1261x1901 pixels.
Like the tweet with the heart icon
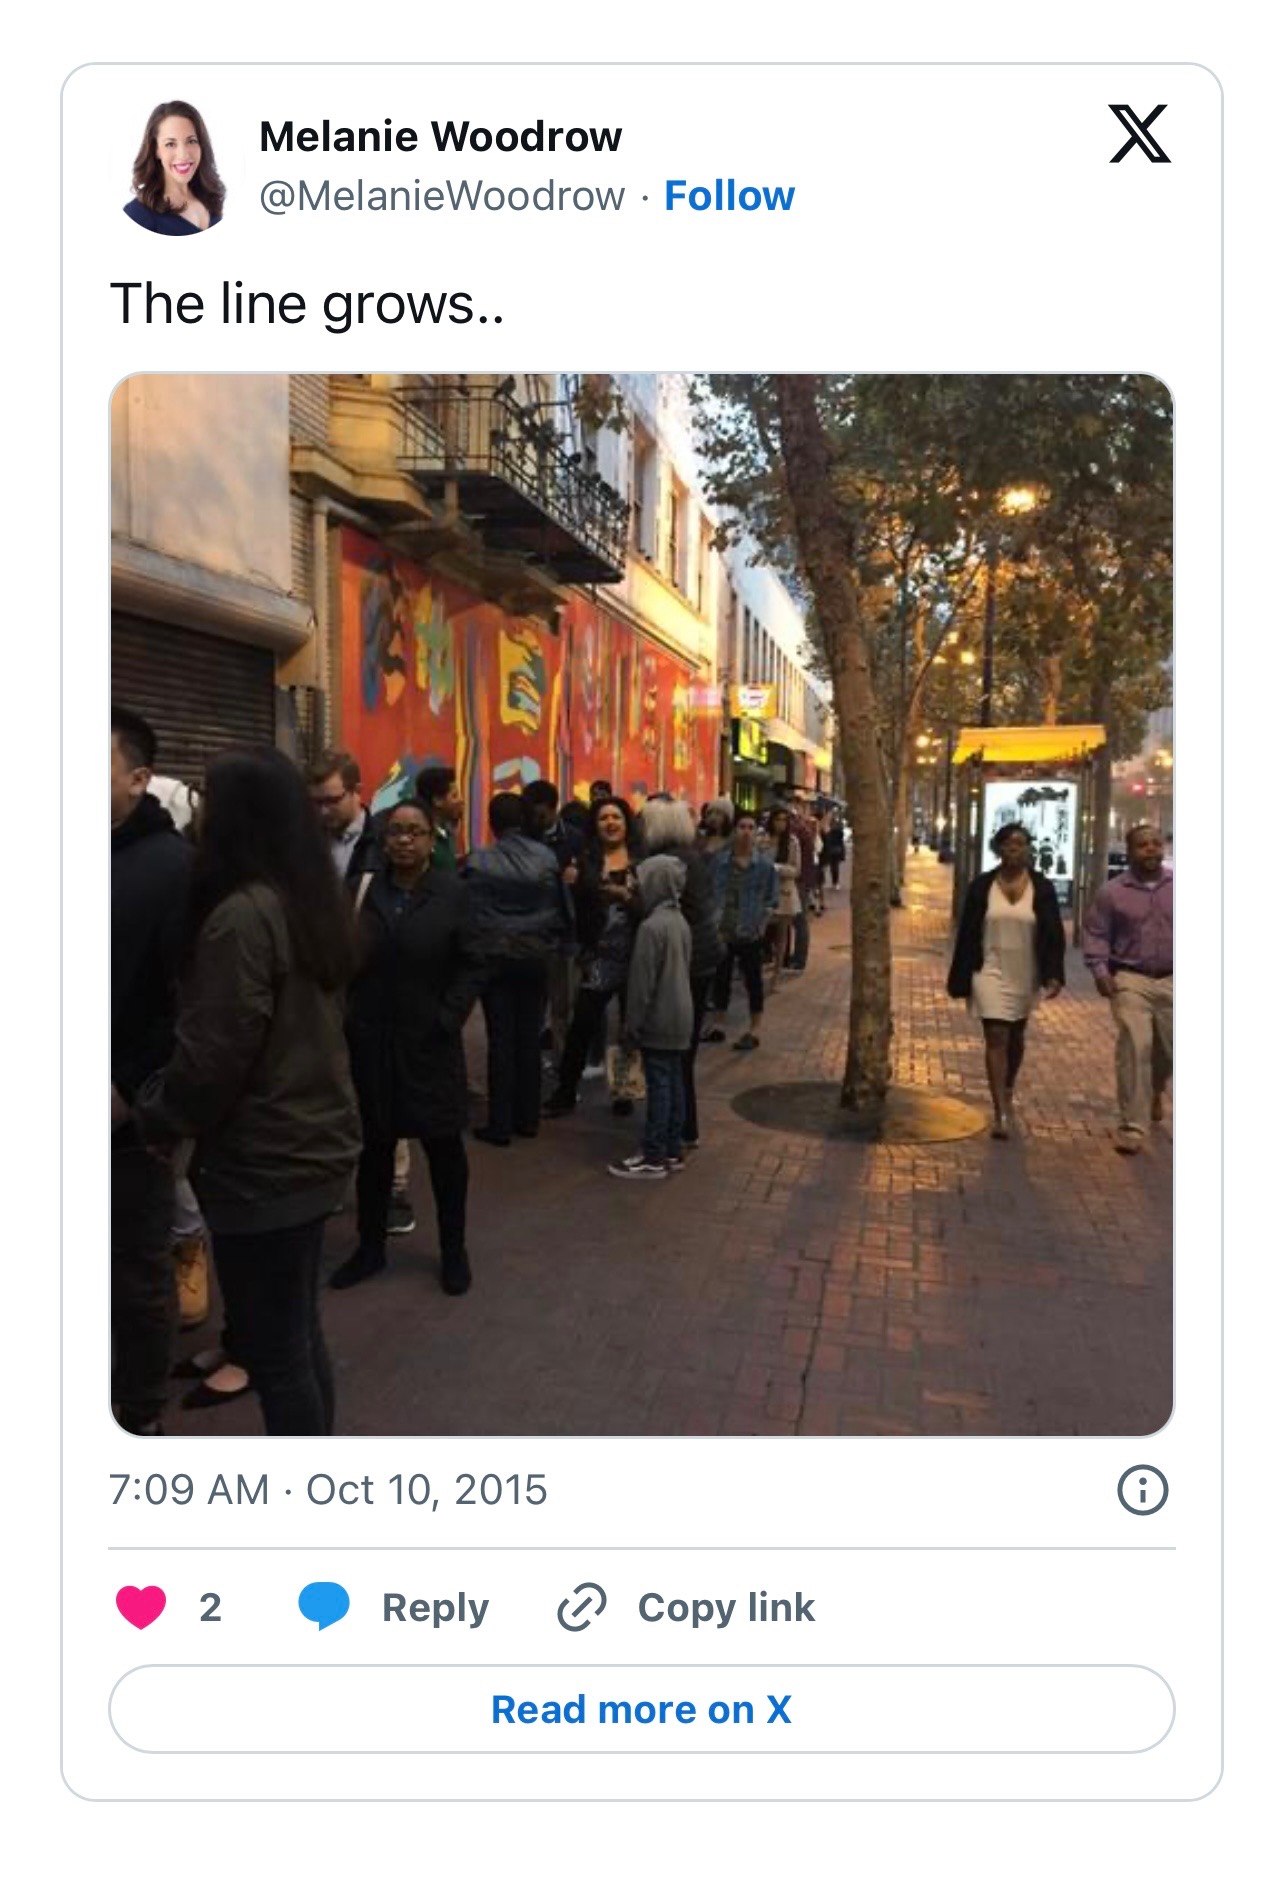click(x=141, y=1607)
